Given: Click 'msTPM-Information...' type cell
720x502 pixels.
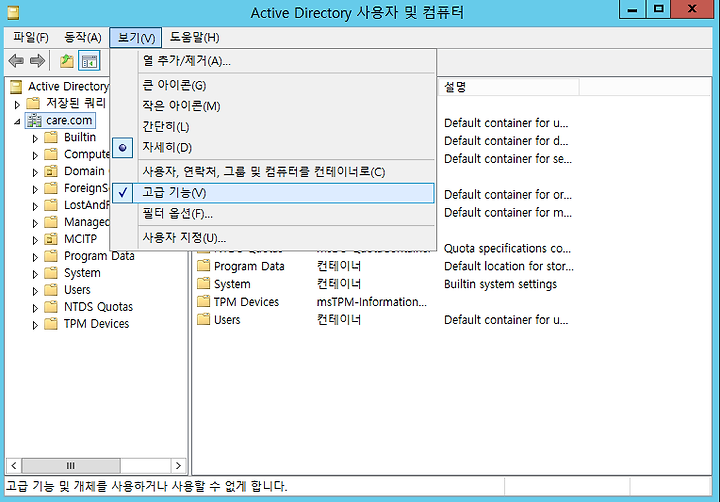Looking at the screenshot, I should coord(371,302).
